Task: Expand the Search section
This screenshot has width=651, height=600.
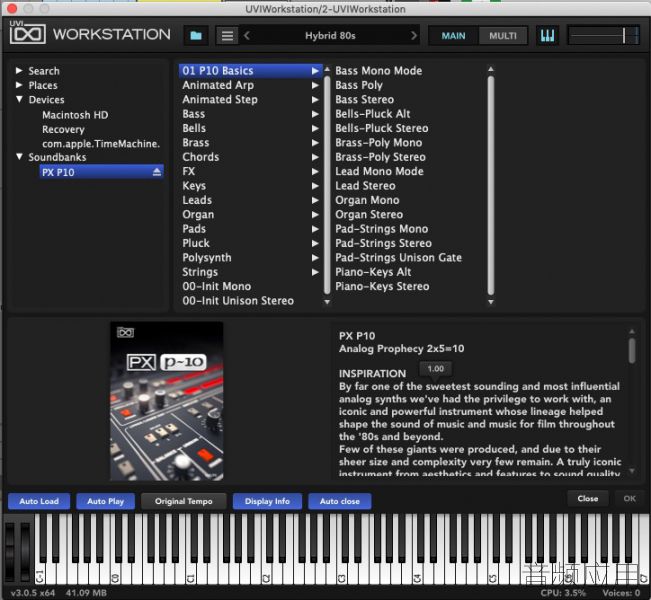Action: [19, 71]
